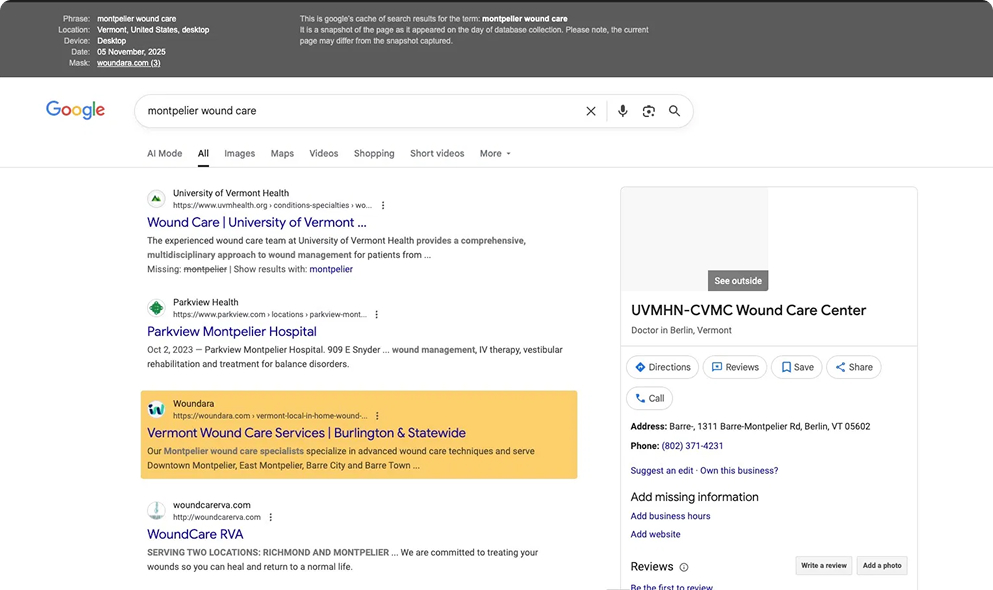The width and height of the screenshot is (993, 590).
Task: Click the knowledge panel photo placeholder
Action: click(x=695, y=239)
